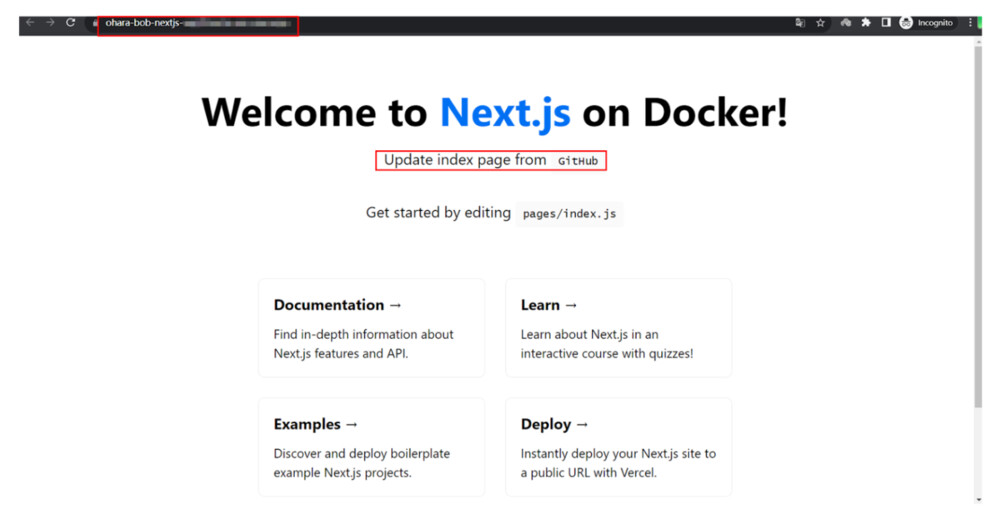Open the Deploy card

(618, 447)
